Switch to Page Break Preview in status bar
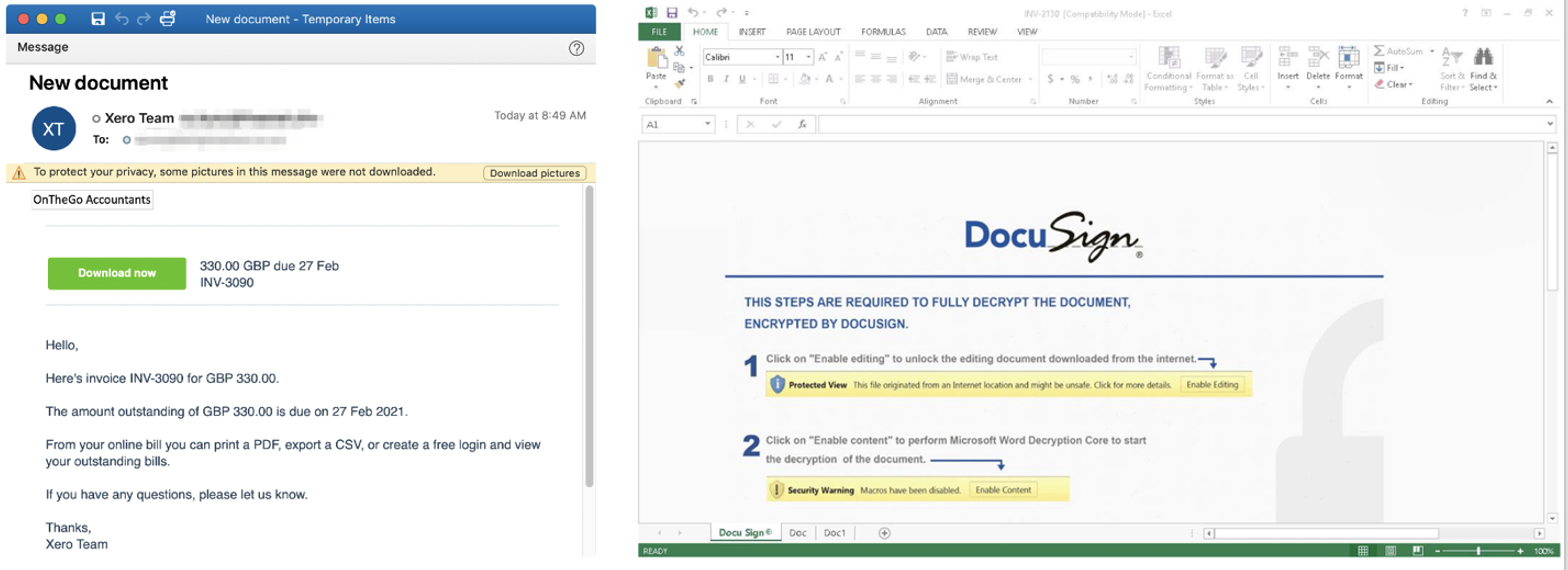1568x570 pixels. (x=1417, y=552)
